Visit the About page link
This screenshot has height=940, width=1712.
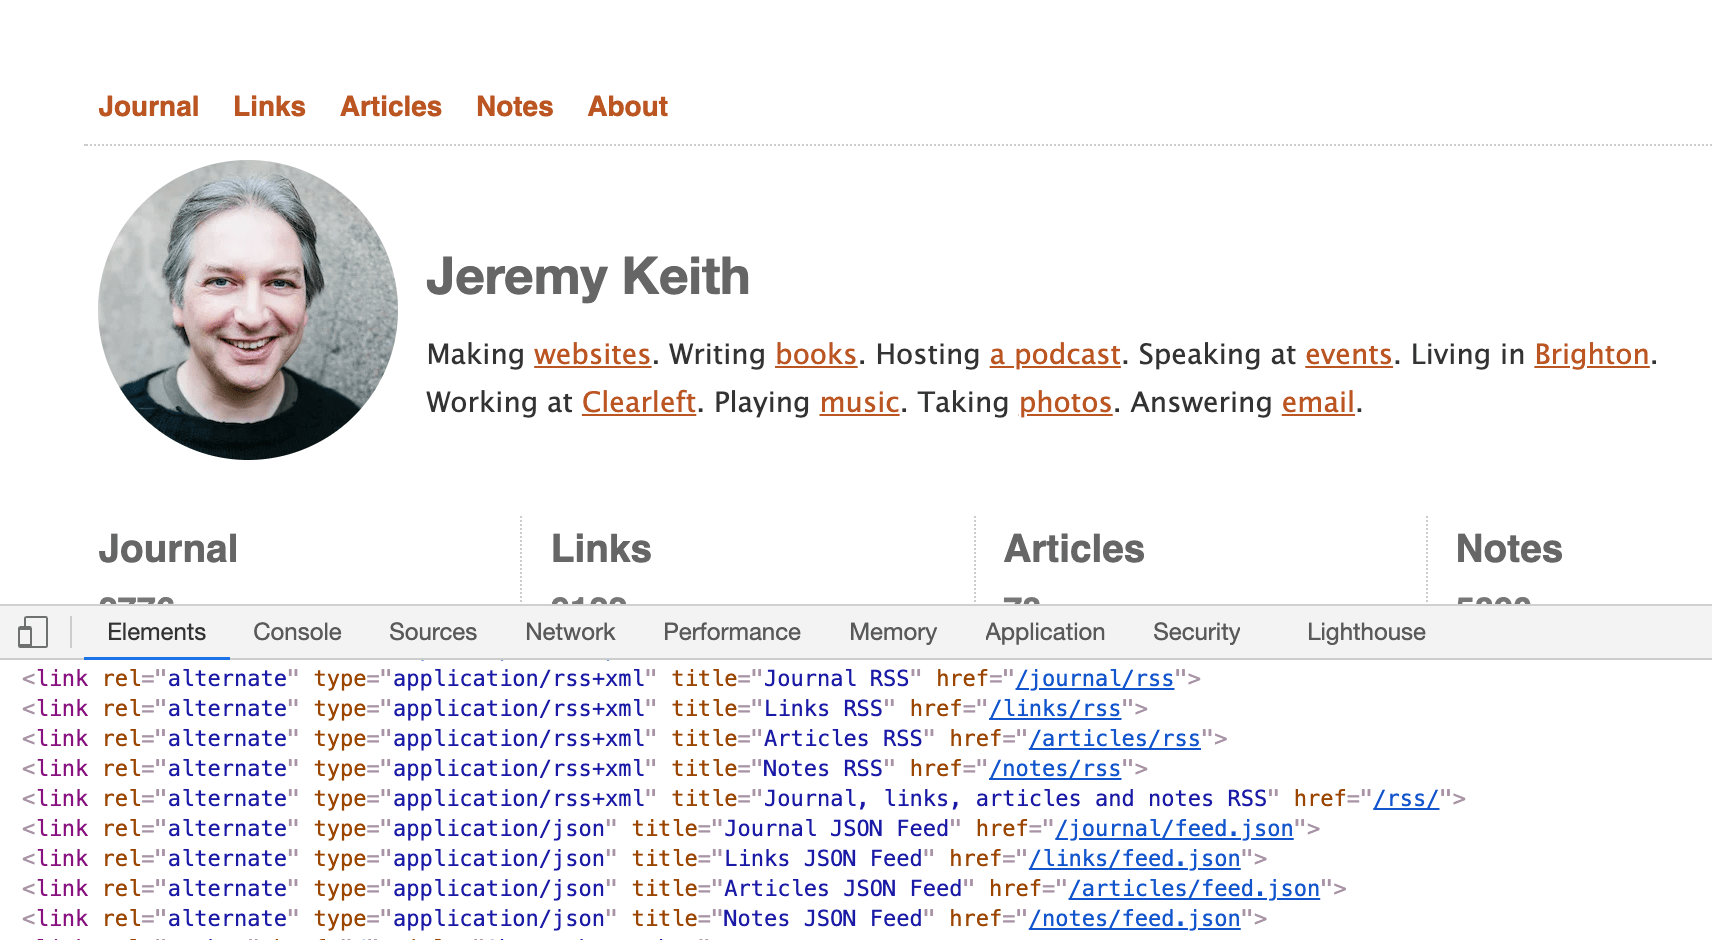[x=627, y=107]
